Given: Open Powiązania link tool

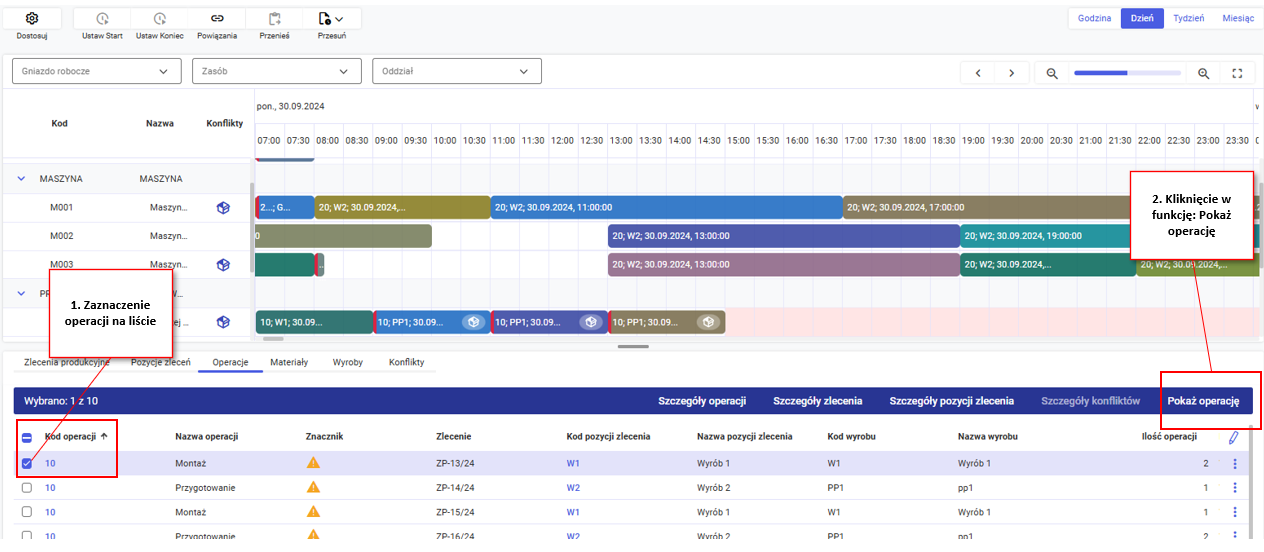Looking at the screenshot, I should 217,19.
